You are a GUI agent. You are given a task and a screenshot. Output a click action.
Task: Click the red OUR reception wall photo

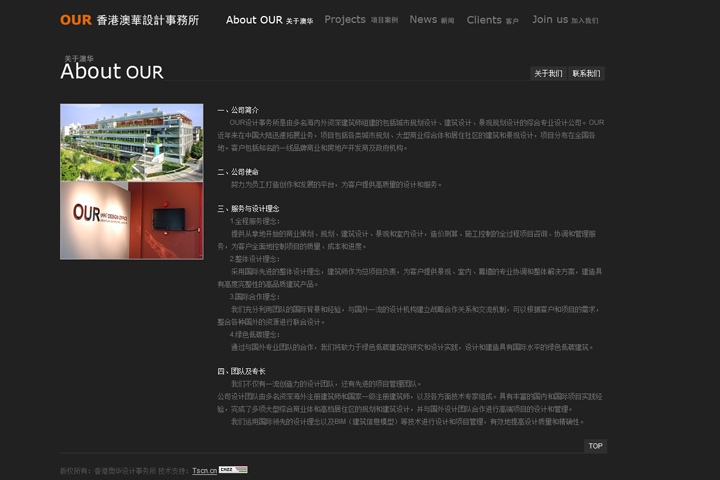(x=131, y=219)
